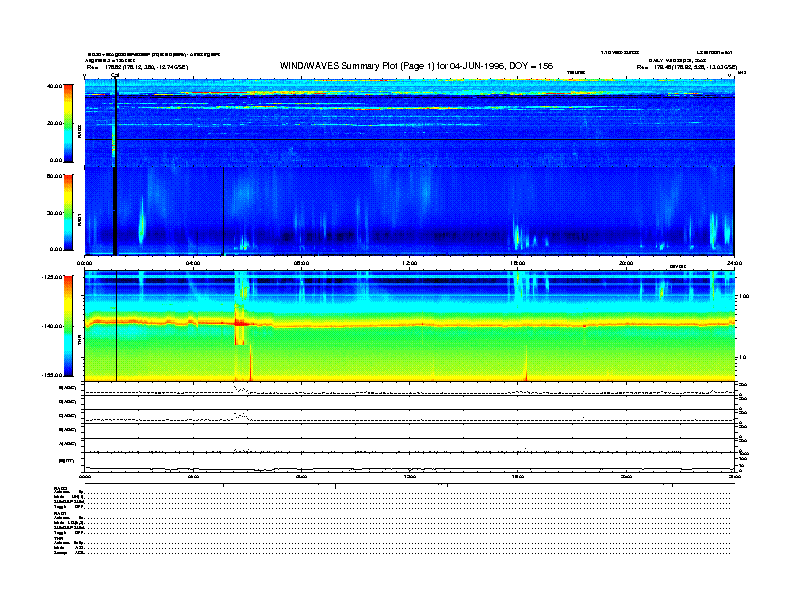Click the 00:00 tick below RAD1 panel
The height and width of the screenshot is (612, 792).
pos(84,263)
